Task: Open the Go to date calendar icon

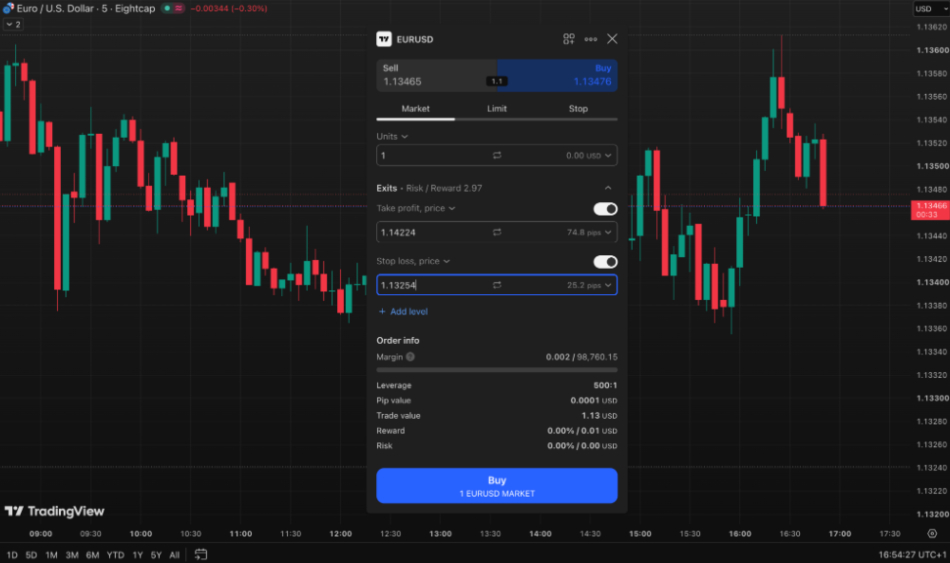Action: (201, 554)
